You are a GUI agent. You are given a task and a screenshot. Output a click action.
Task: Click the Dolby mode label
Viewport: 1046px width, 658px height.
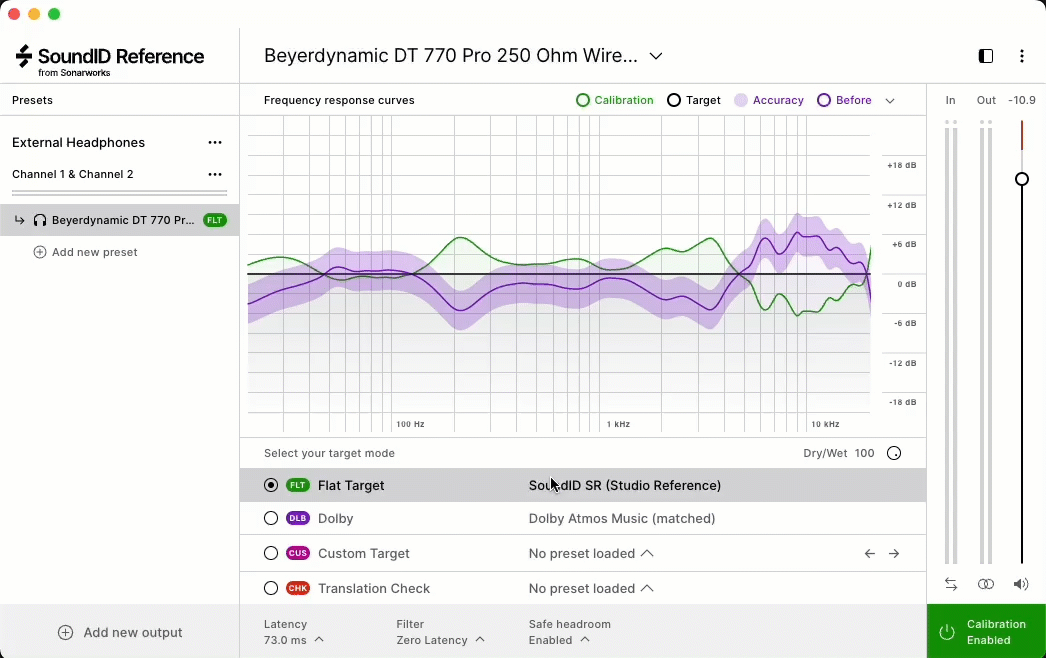click(x=336, y=518)
